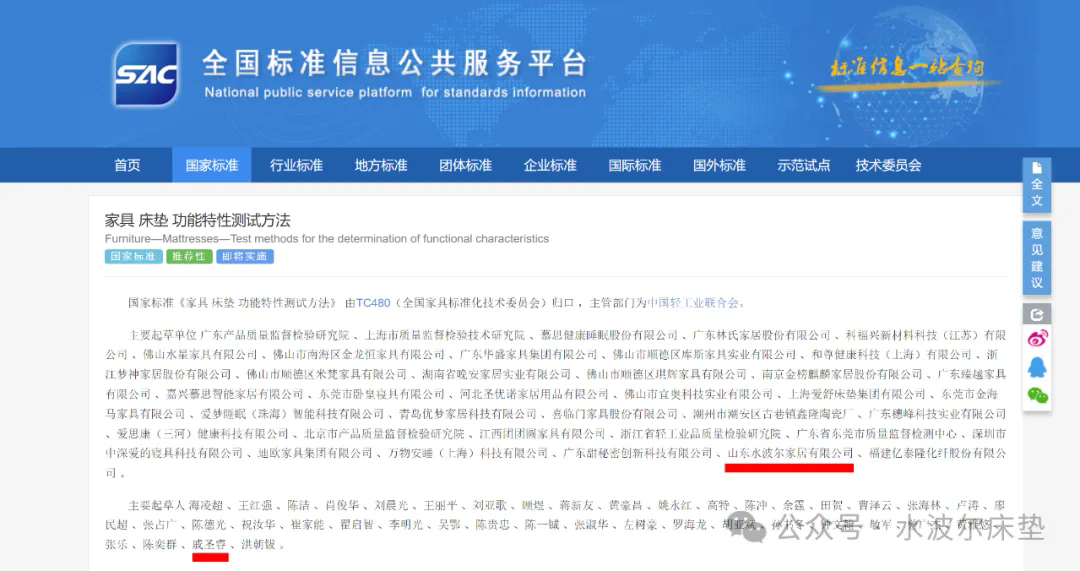The width and height of the screenshot is (1080, 571).
Task: Click the text 上海市质量监督检验技术研究院
Action: 444,335
